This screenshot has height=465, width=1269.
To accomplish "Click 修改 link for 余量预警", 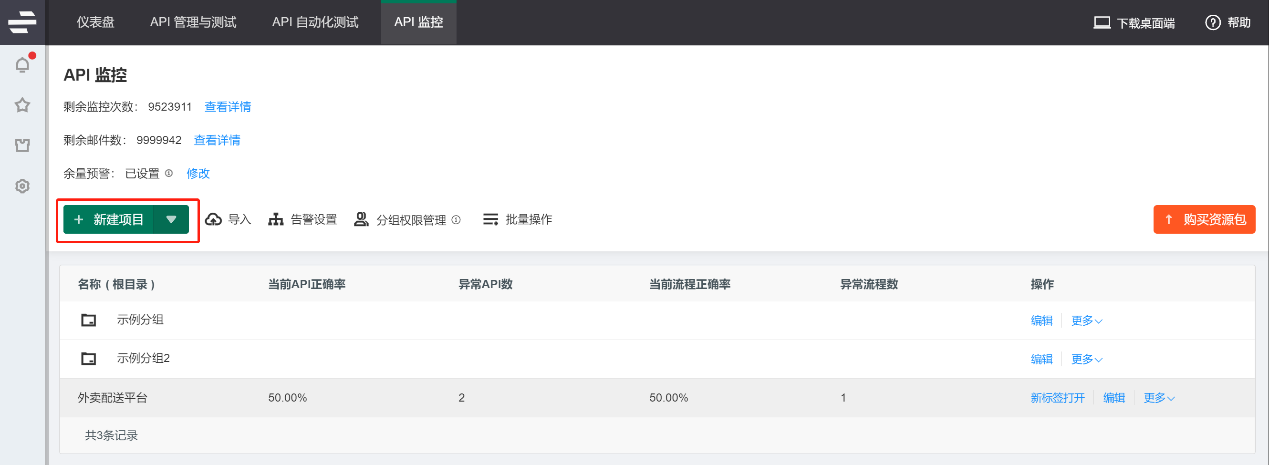I will click(x=198, y=173).
